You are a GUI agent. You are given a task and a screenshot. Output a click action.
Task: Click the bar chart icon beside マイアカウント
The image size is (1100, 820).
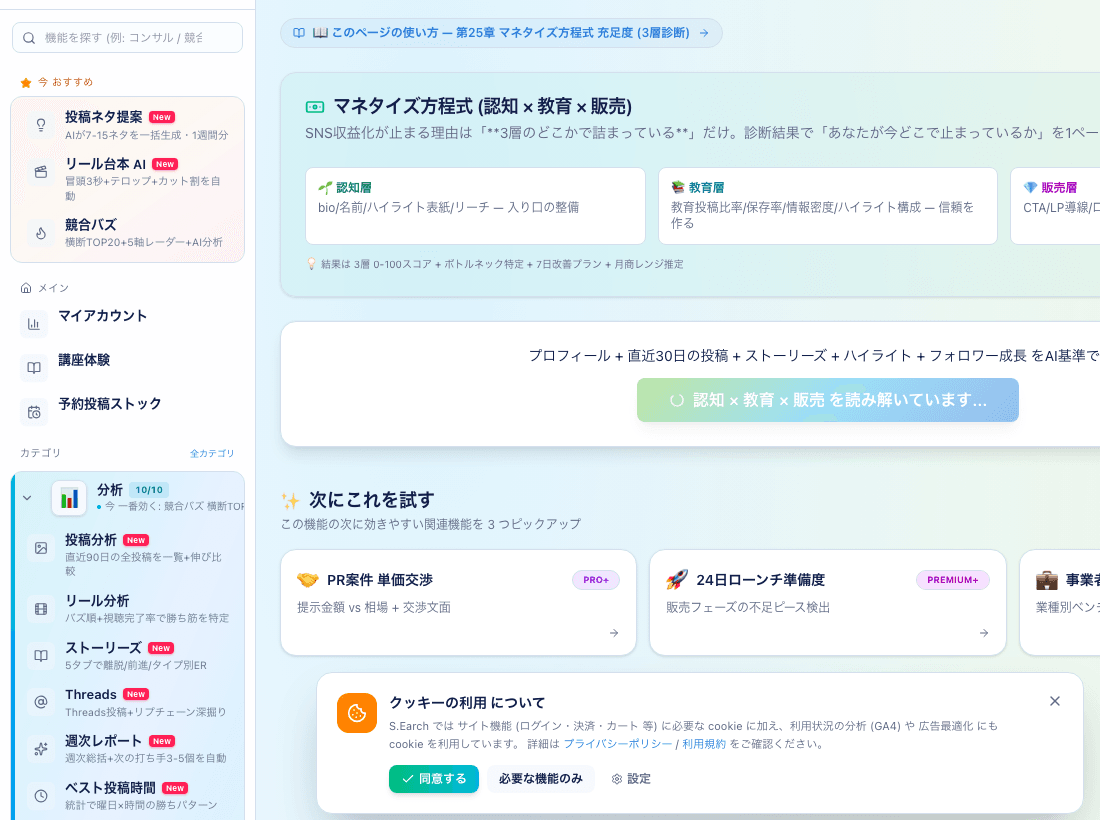(34, 323)
